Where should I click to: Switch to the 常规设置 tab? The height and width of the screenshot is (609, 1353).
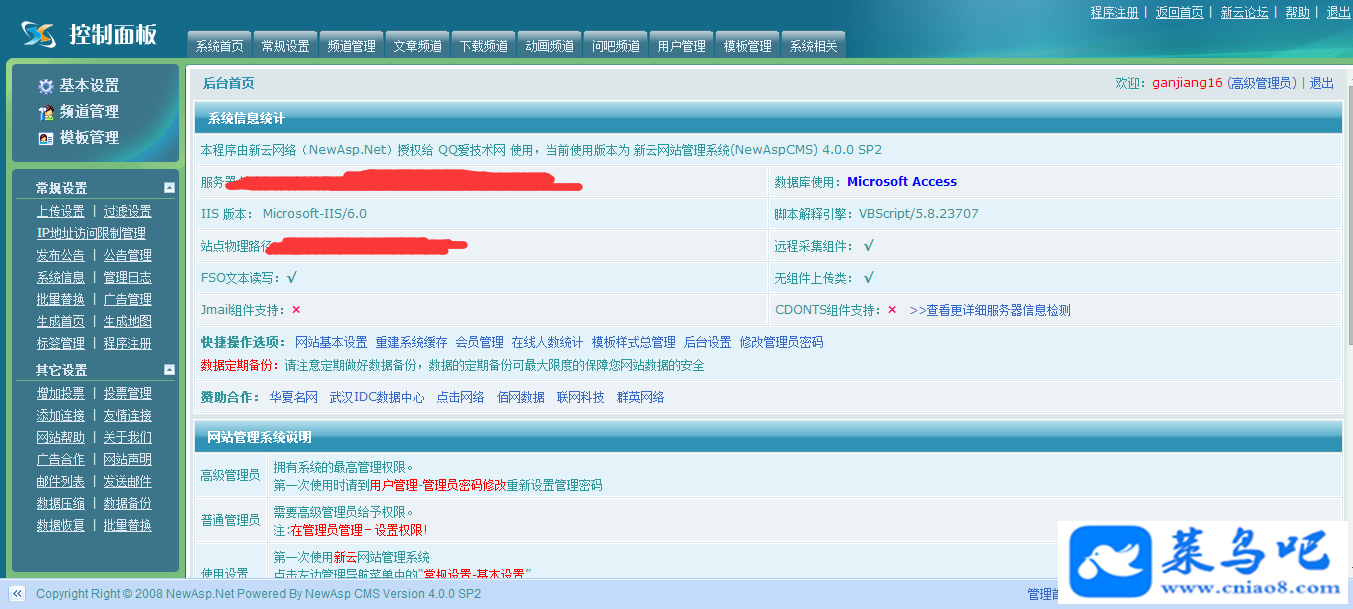tap(285, 46)
